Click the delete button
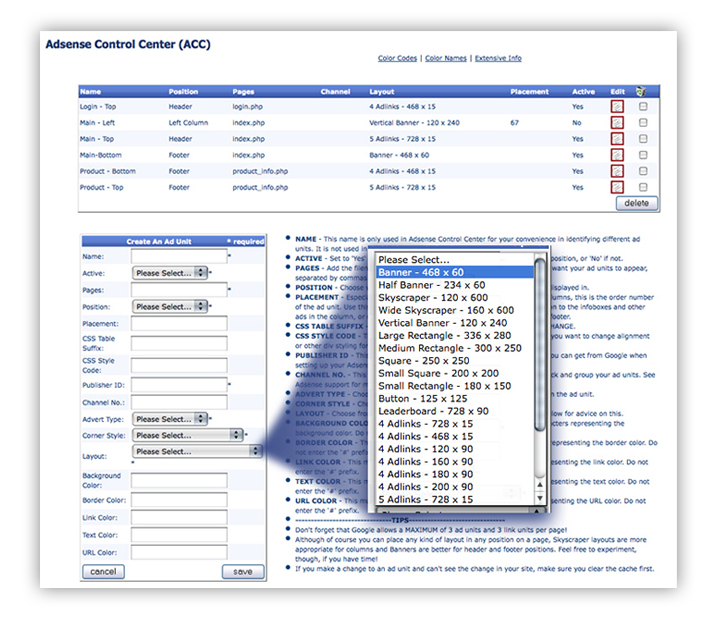This screenshot has width=710, height=625. 636,203
